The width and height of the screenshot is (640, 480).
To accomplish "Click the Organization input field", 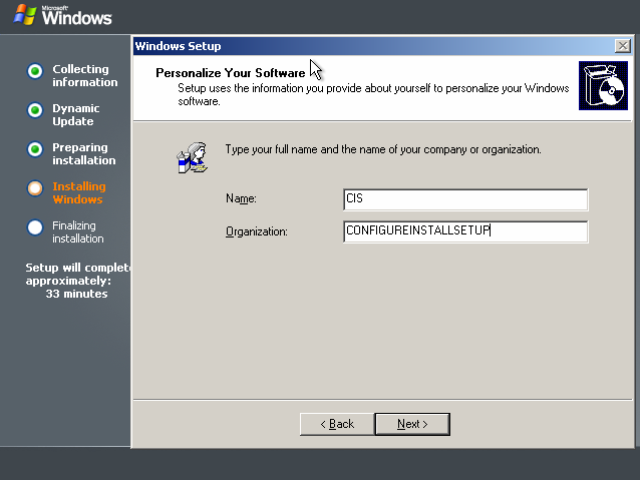I will (466, 231).
